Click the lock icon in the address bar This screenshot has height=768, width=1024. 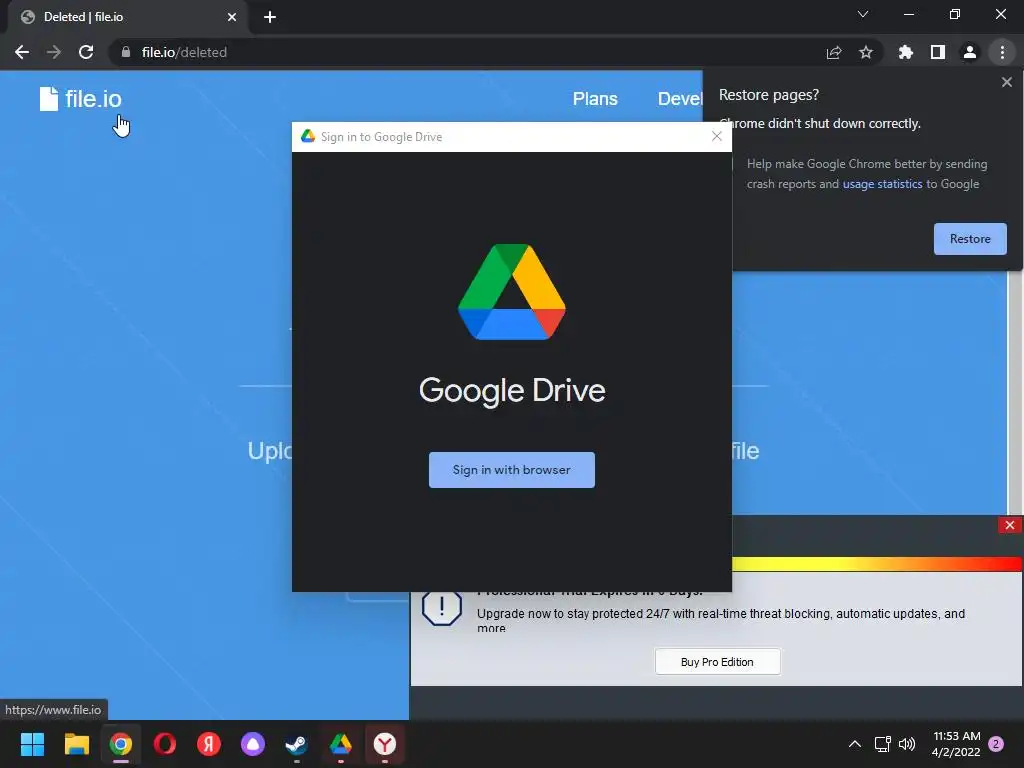[x=126, y=52]
